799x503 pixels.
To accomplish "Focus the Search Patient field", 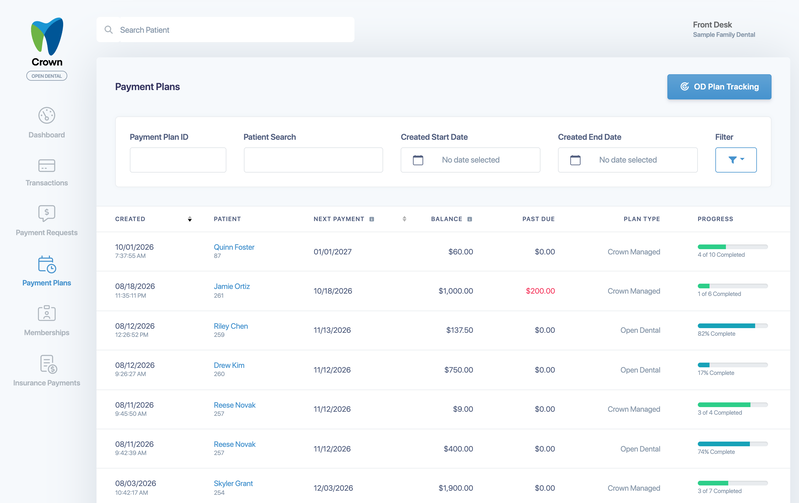I will 225,30.
